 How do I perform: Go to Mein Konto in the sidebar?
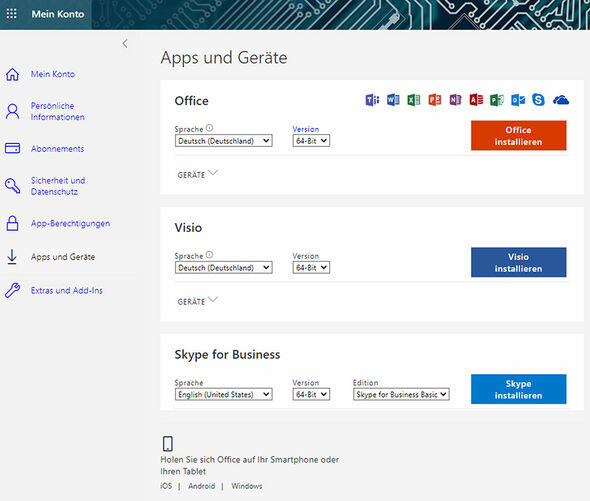point(53,74)
